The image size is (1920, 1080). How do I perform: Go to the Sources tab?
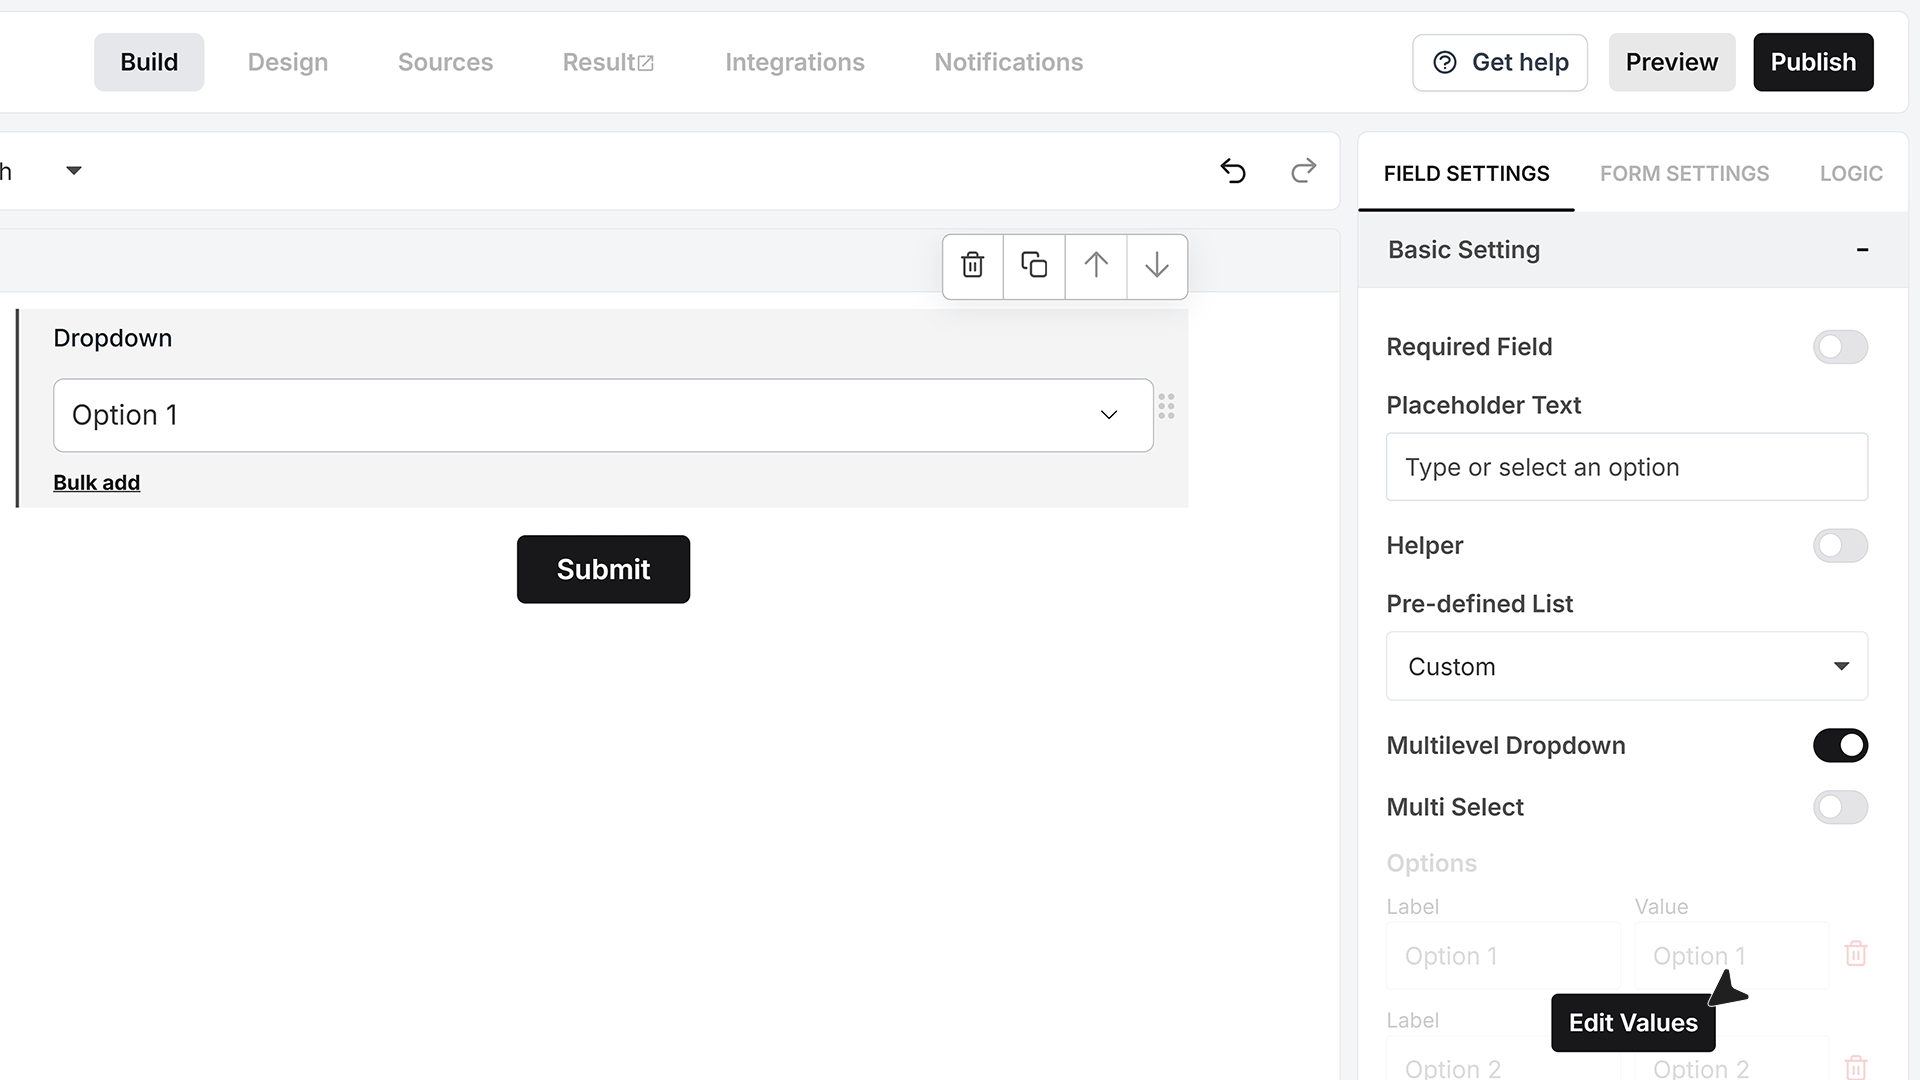tap(445, 62)
